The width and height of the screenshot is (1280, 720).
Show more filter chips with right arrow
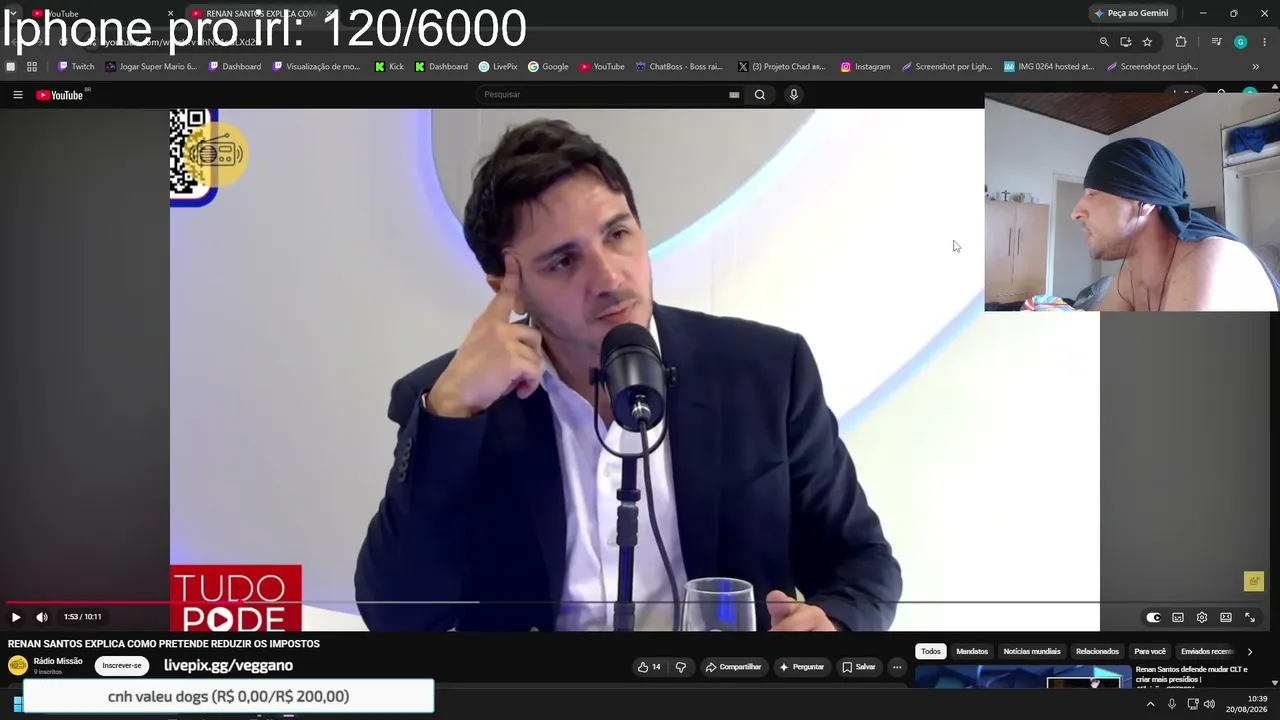tap(1249, 652)
